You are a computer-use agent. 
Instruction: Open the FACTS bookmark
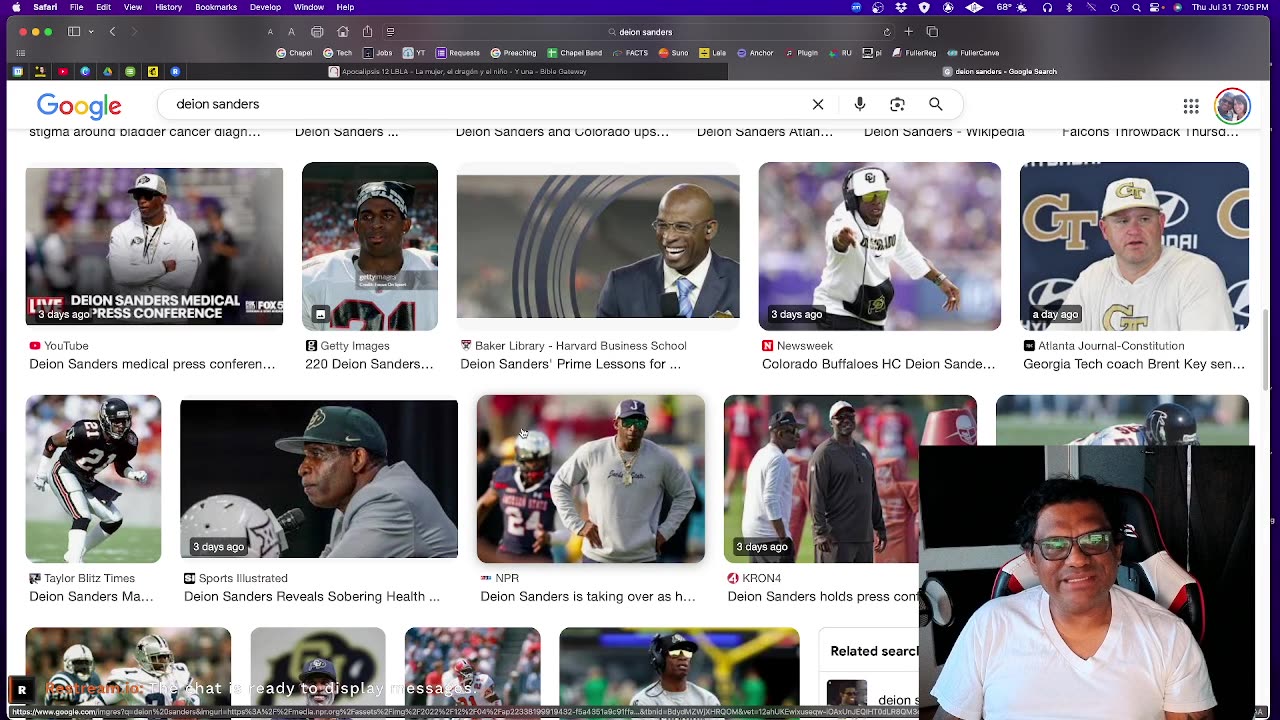pos(631,53)
